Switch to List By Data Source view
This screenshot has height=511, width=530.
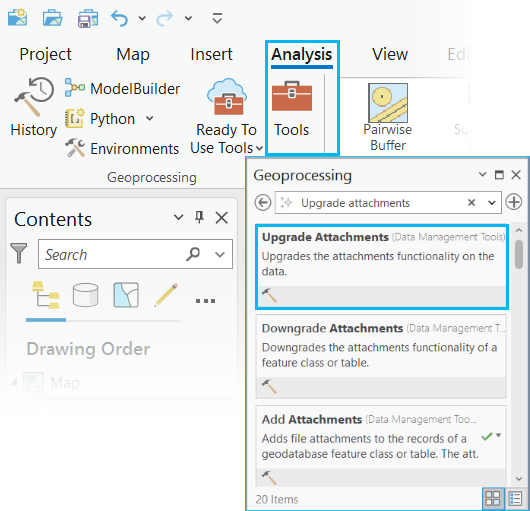(86, 295)
